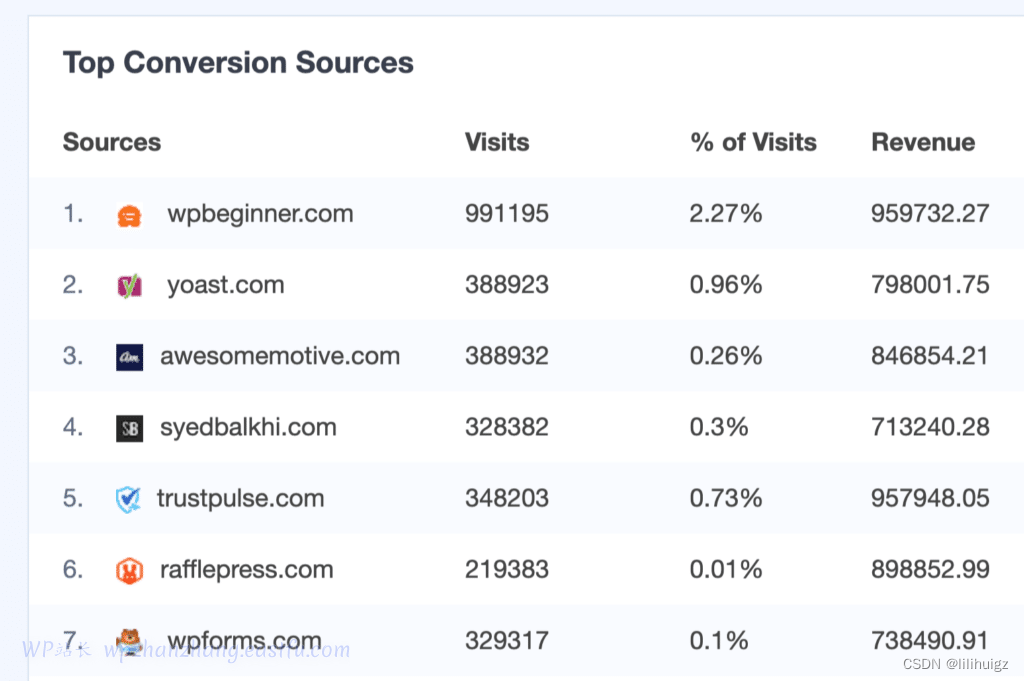Click the 0.73% visits percentage
The height and width of the screenshot is (681, 1024).
tap(726, 498)
